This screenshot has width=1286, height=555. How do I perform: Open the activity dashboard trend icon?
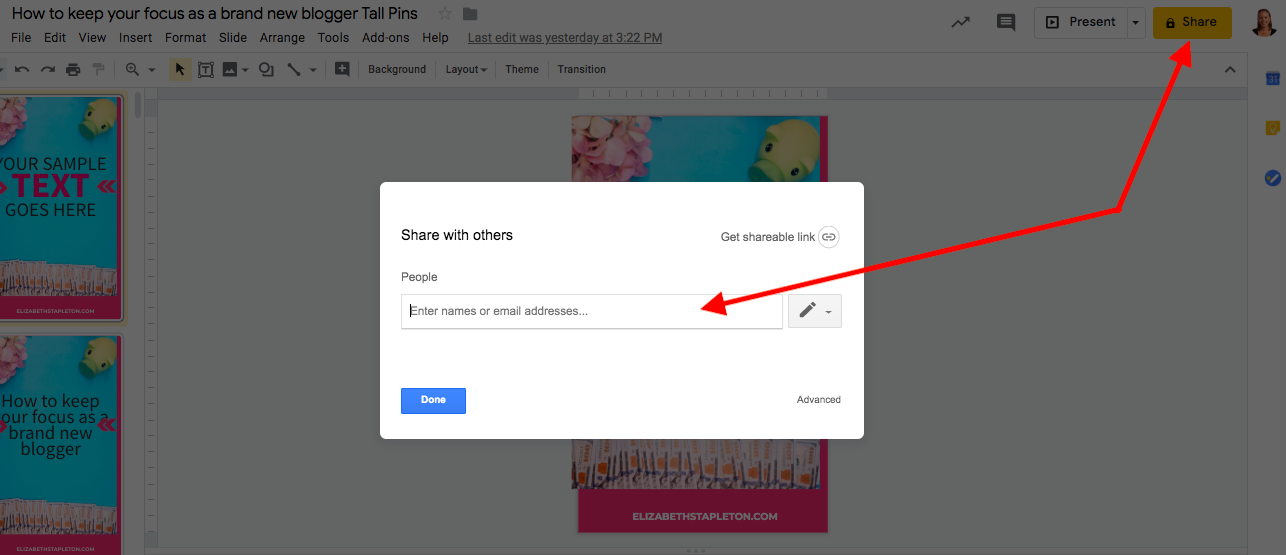tap(960, 22)
